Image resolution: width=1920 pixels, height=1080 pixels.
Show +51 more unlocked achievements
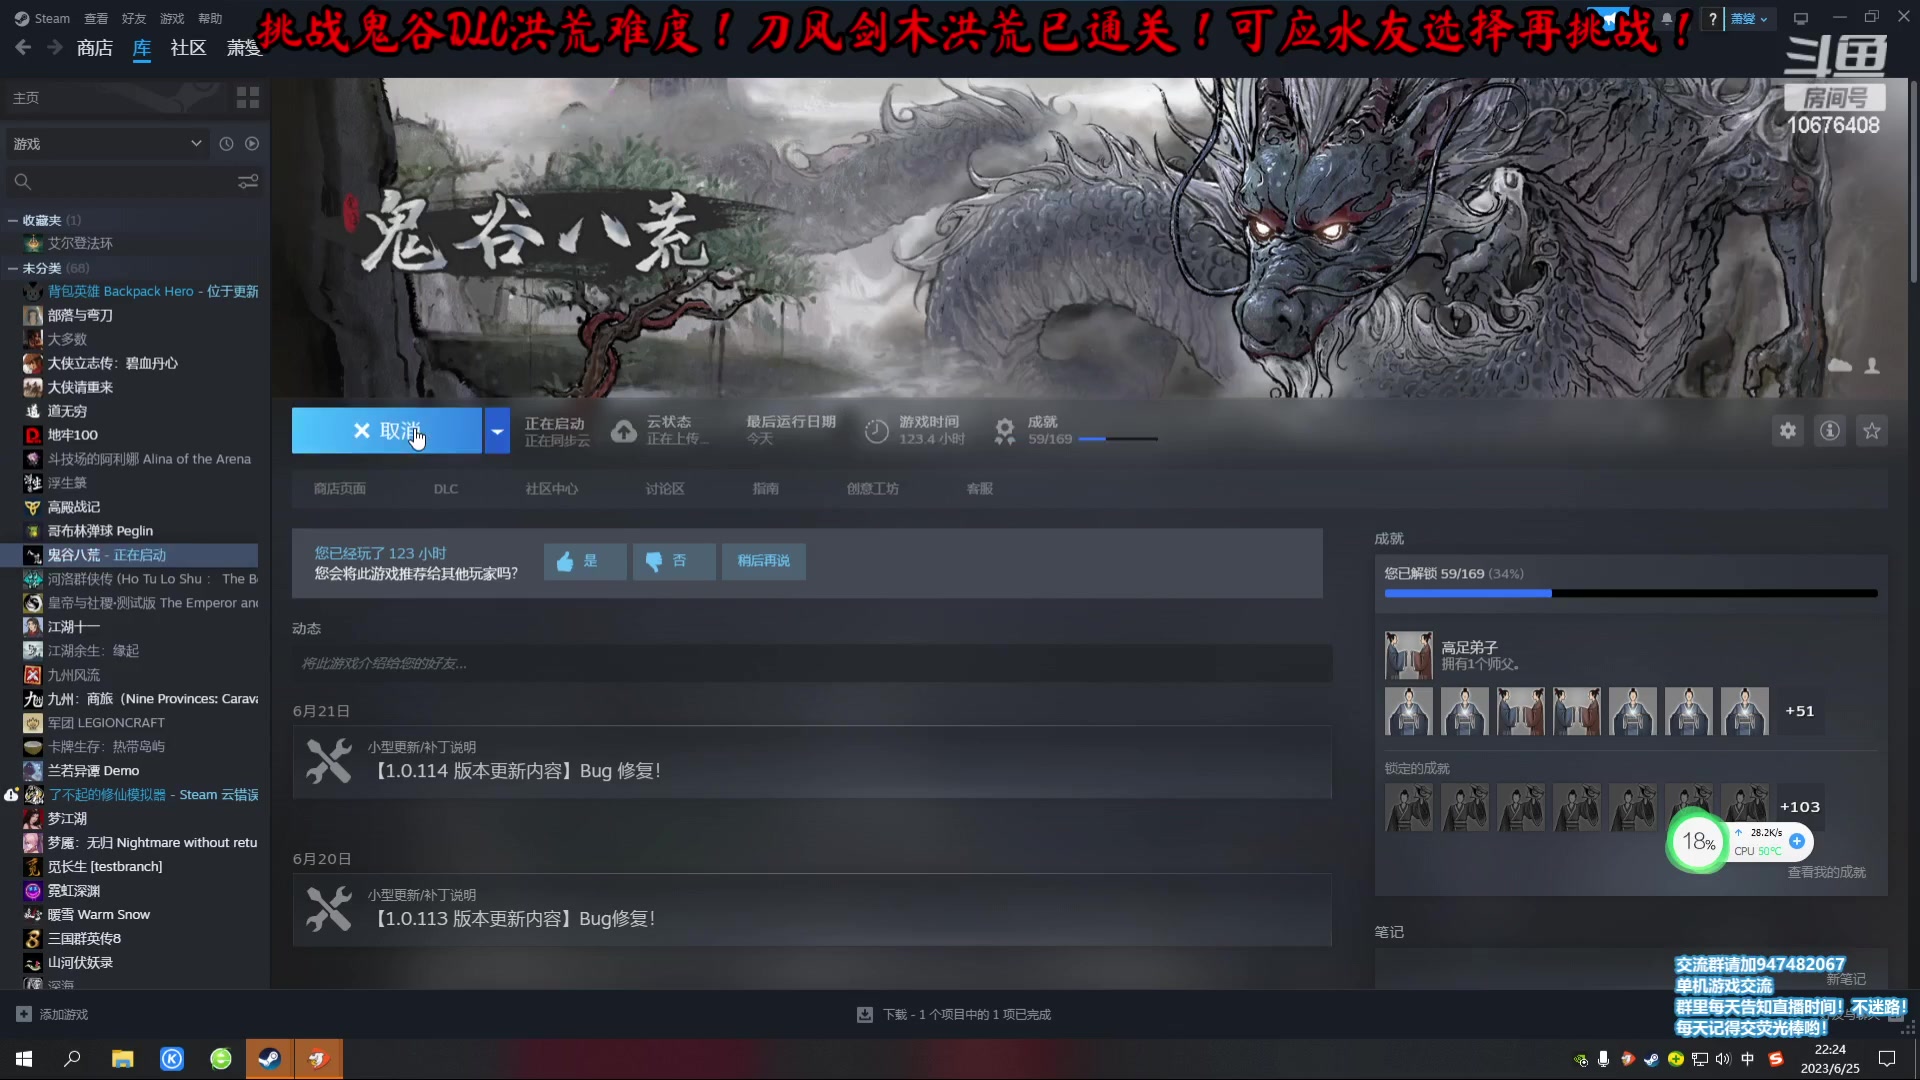point(1800,711)
